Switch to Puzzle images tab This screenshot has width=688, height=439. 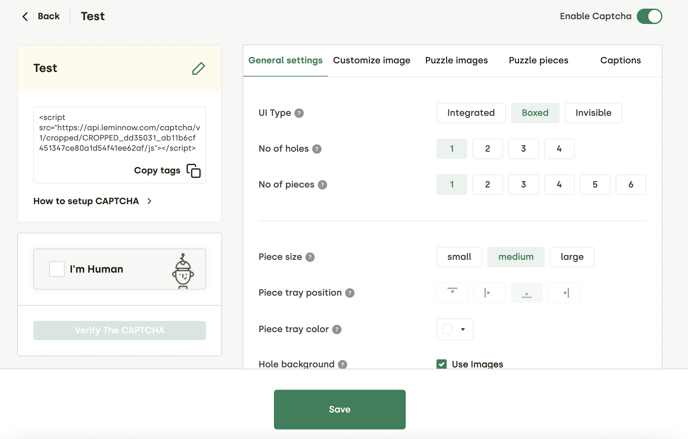point(456,61)
